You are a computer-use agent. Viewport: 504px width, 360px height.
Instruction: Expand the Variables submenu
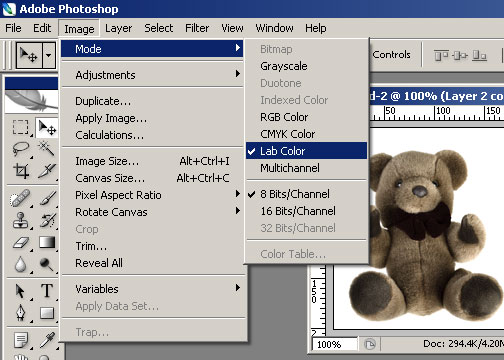point(152,289)
